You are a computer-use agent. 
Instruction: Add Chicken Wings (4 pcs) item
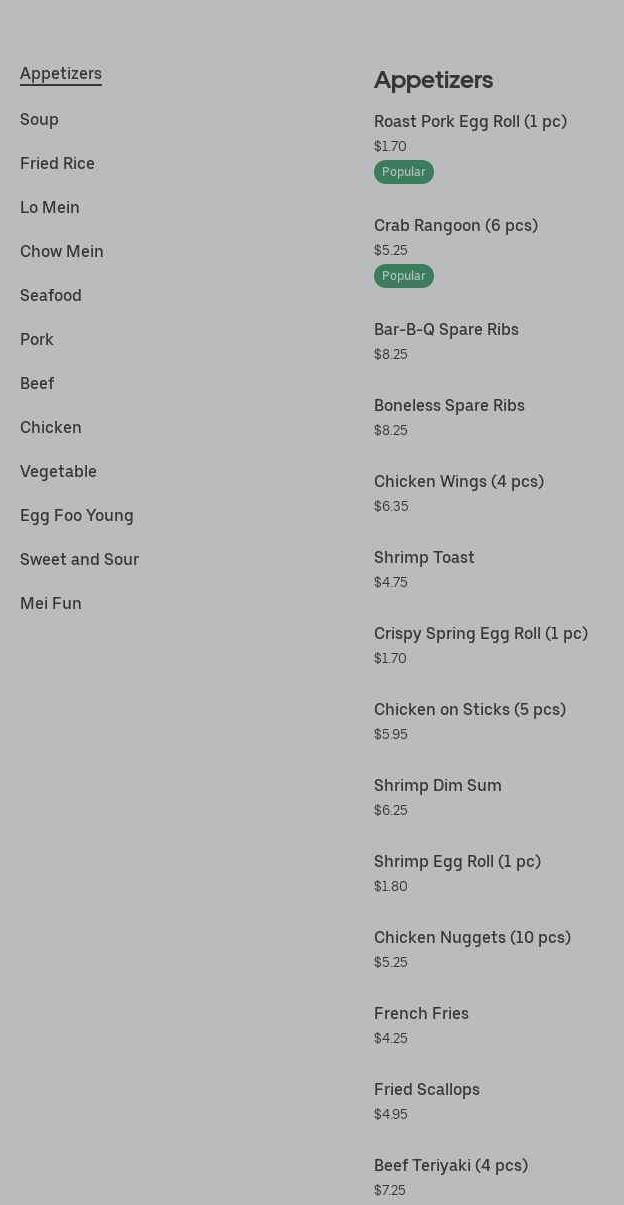point(459,482)
